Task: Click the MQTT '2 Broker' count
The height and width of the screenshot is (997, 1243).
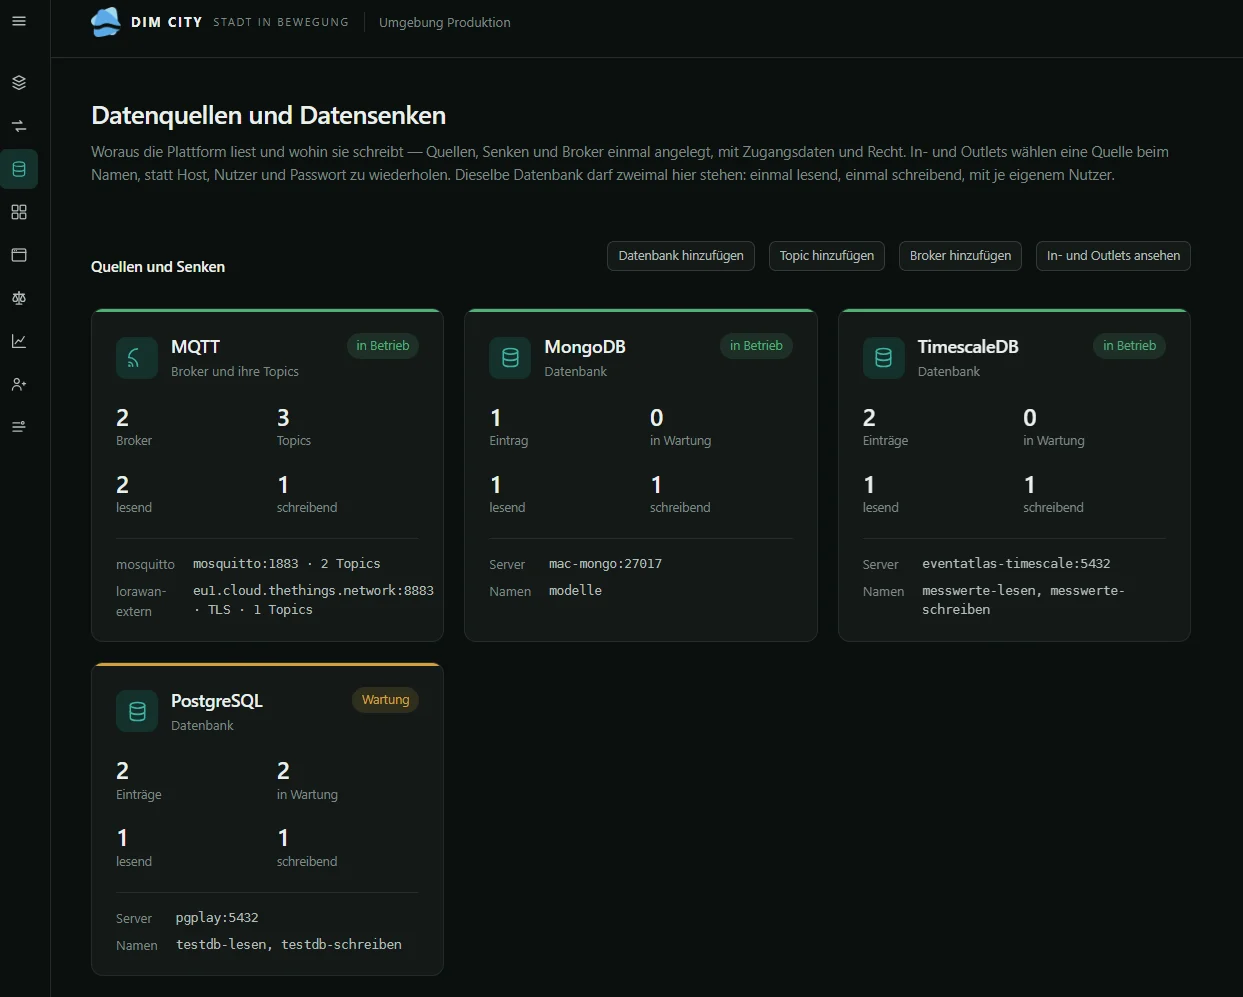Action: 134,427
